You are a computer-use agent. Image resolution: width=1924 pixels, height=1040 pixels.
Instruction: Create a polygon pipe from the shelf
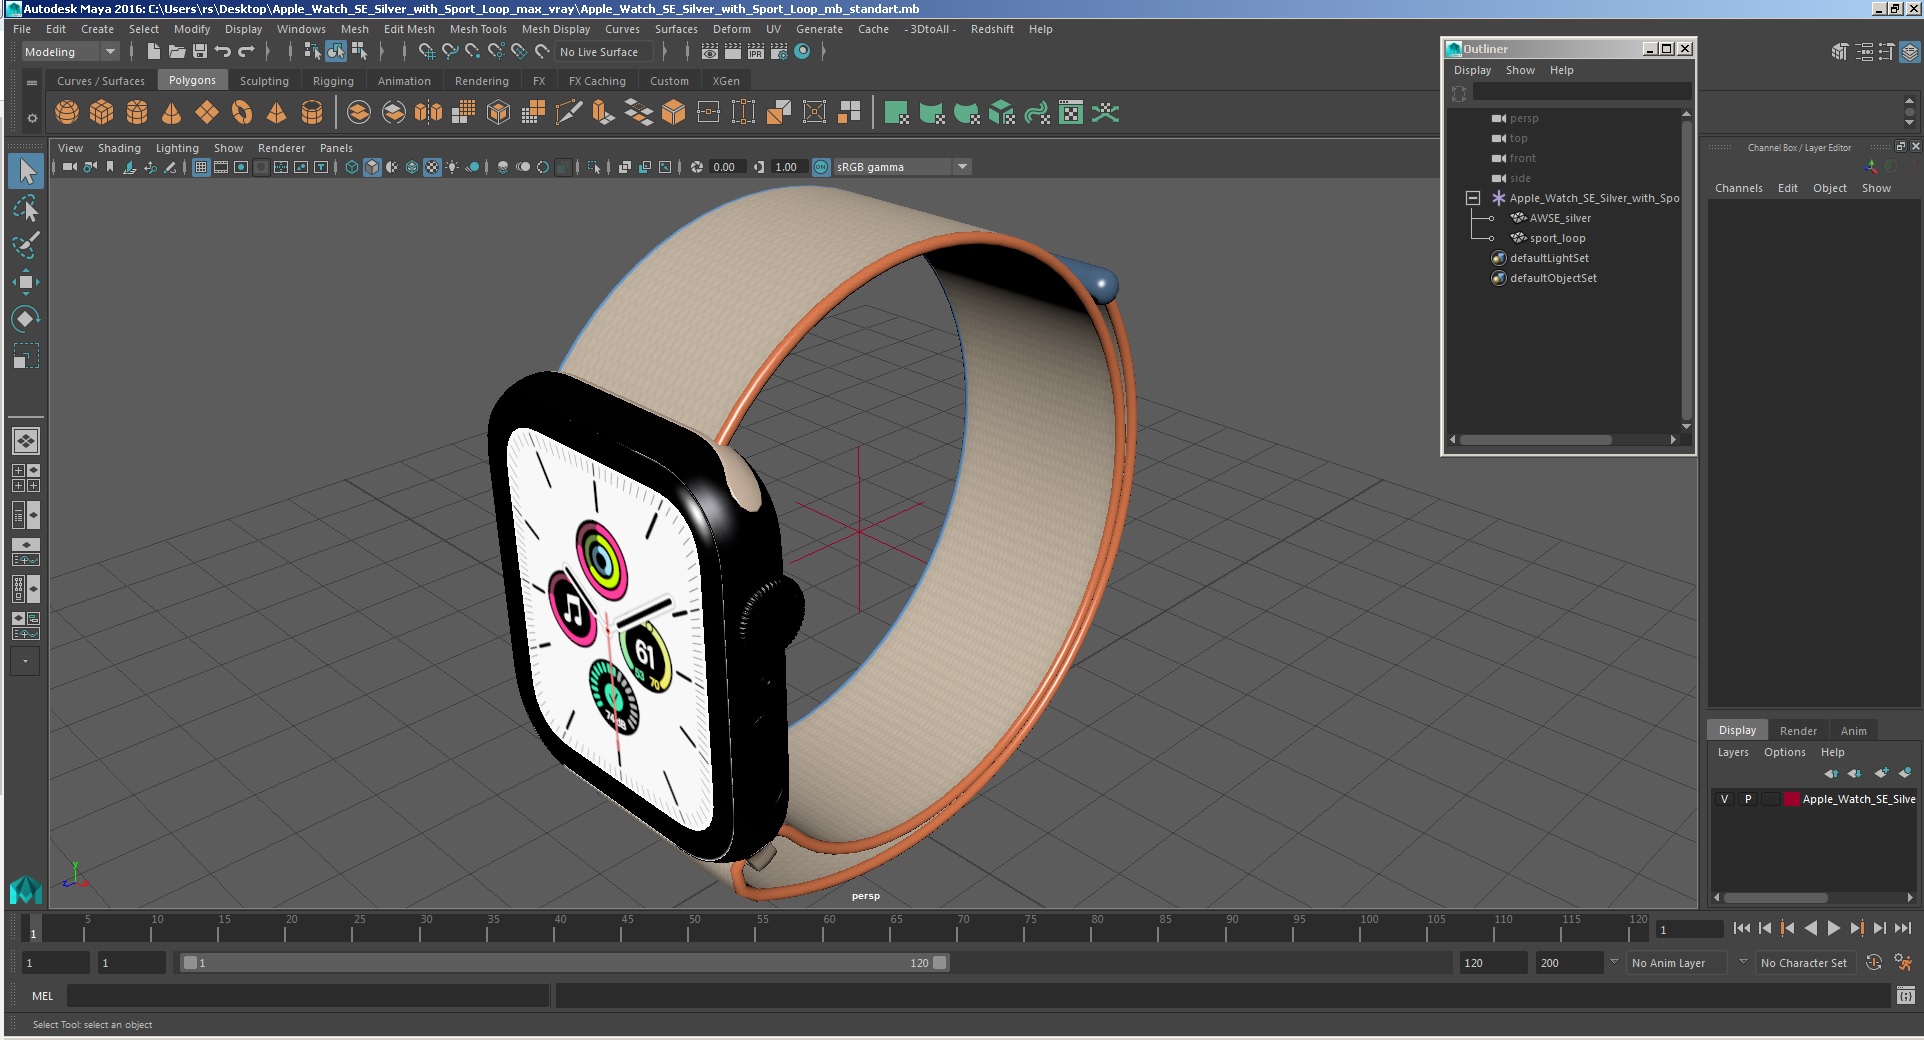pos(312,113)
